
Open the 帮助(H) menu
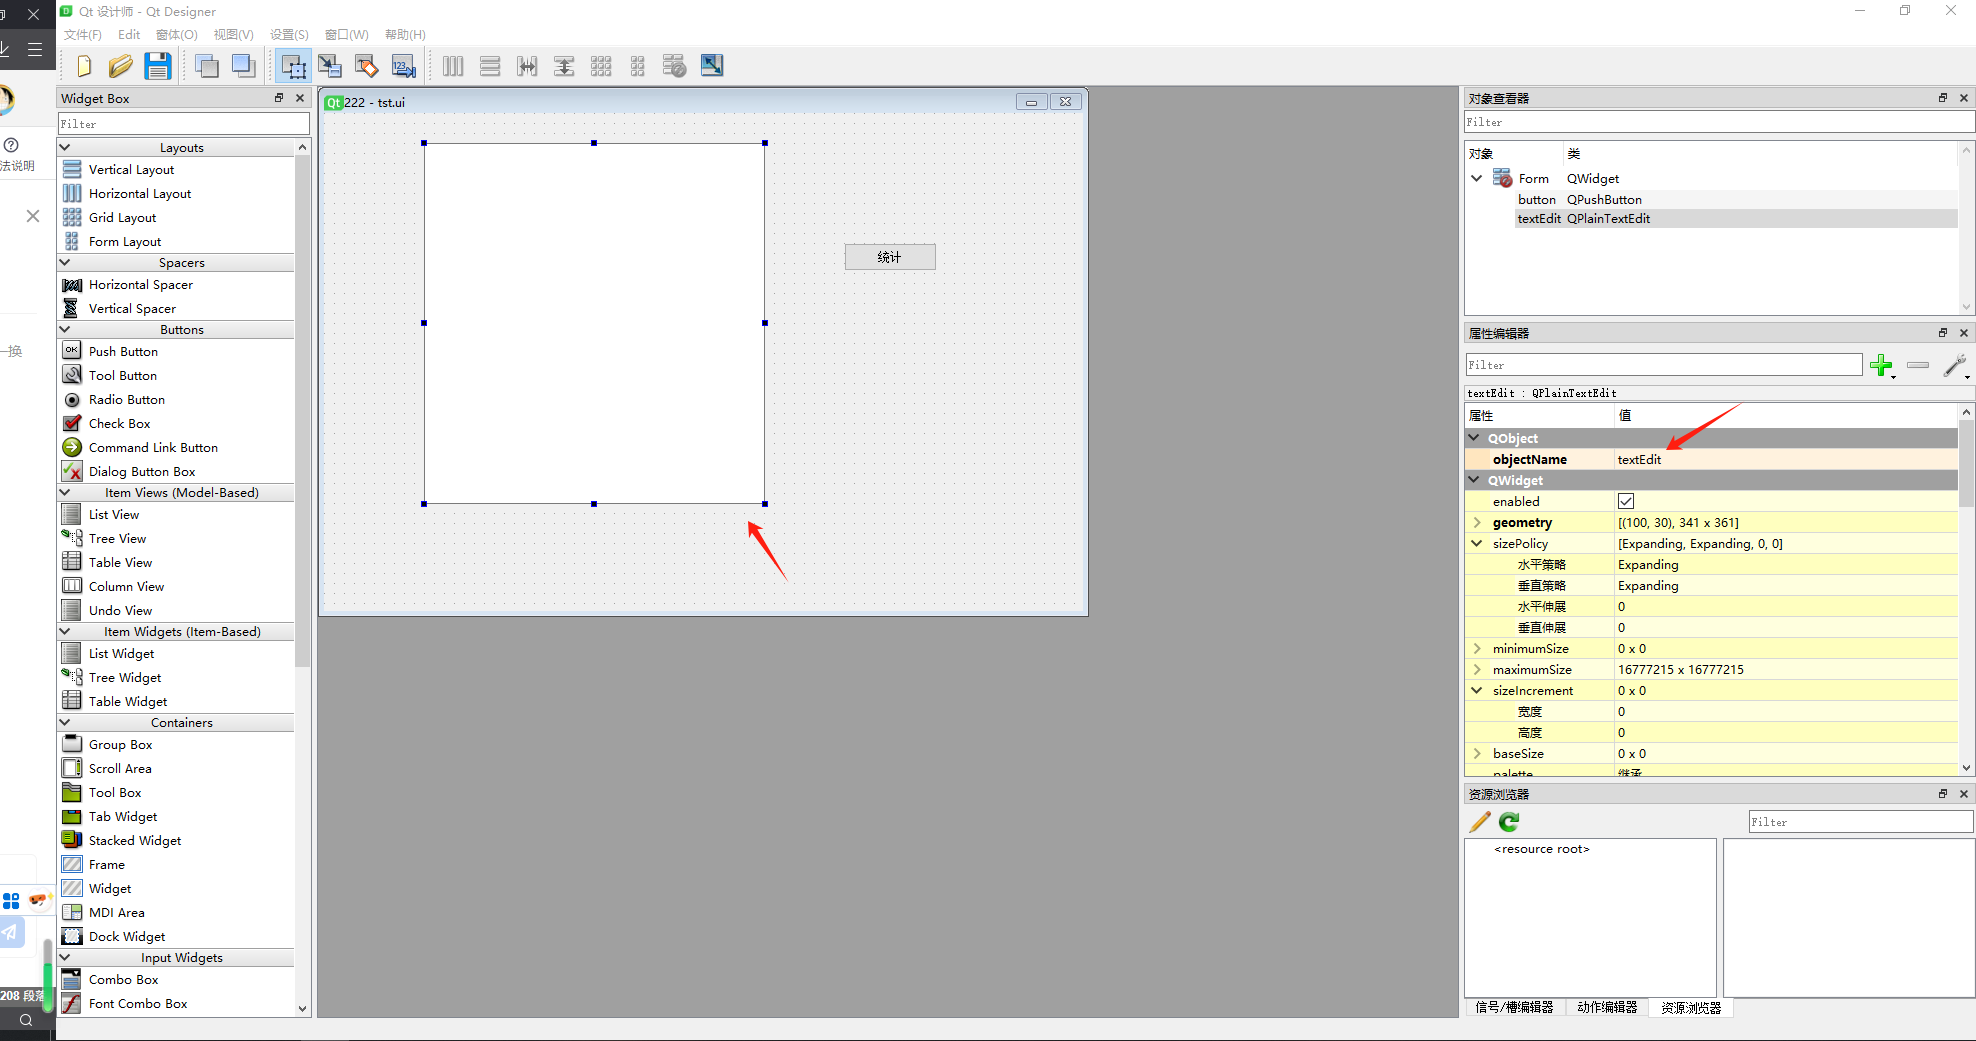405,34
